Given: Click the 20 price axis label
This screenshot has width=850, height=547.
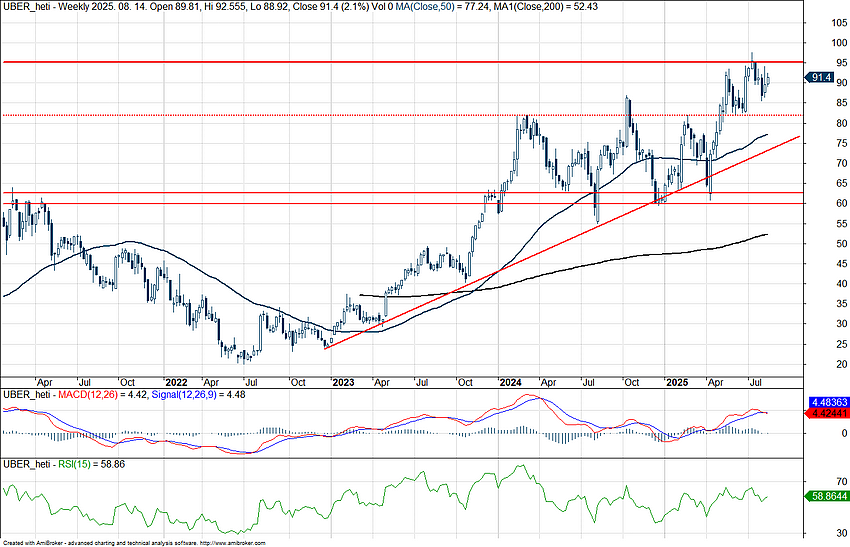Looking at the screenshot, I should [841, 364].
